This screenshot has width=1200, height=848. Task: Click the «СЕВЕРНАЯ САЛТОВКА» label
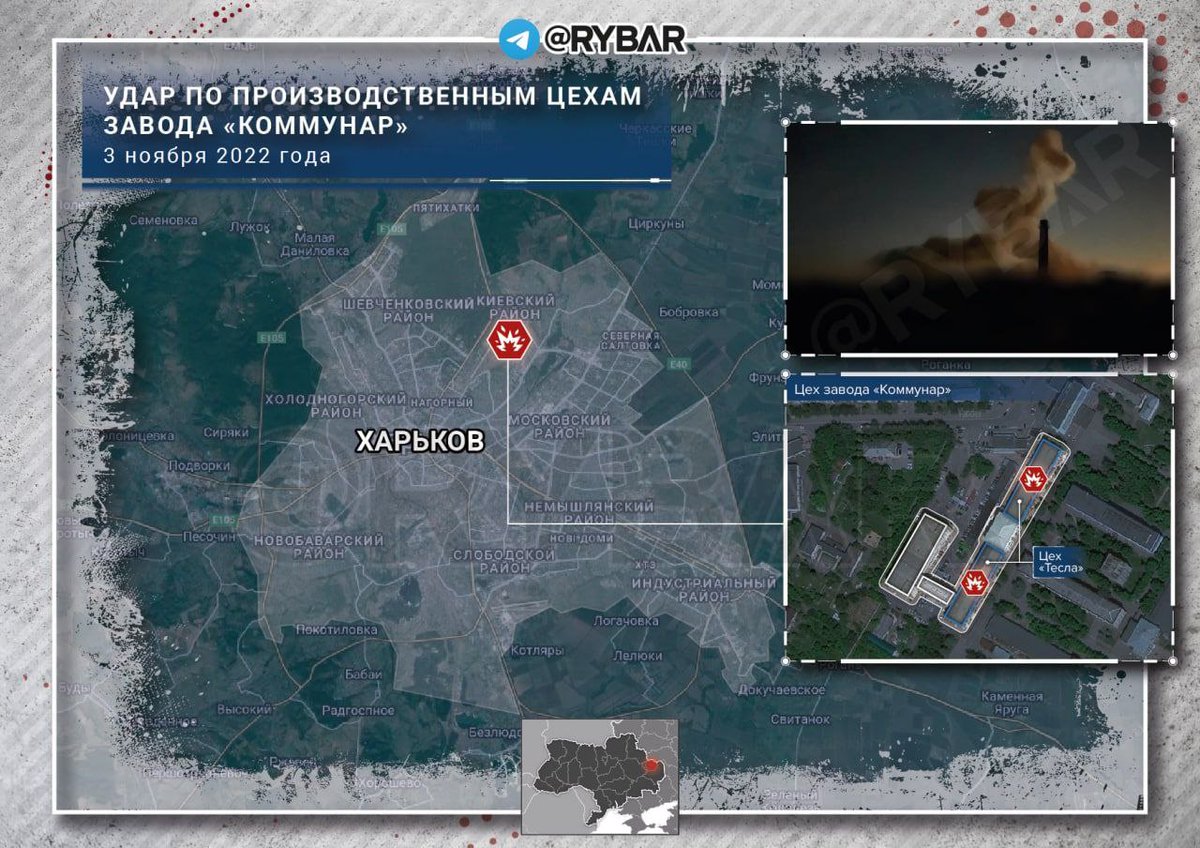[x=631, y=340]
